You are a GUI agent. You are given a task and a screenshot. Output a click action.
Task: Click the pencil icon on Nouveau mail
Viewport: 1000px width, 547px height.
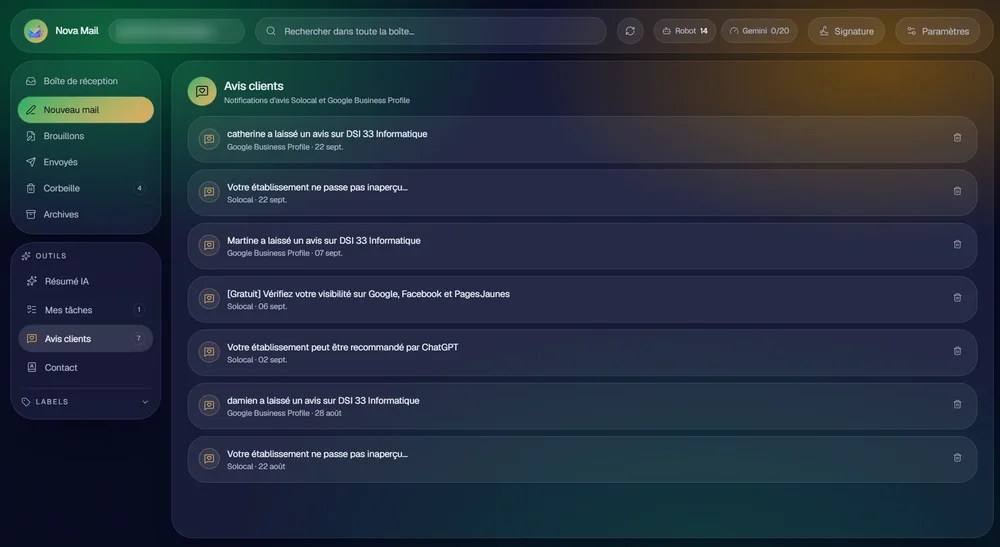[31, 110]
